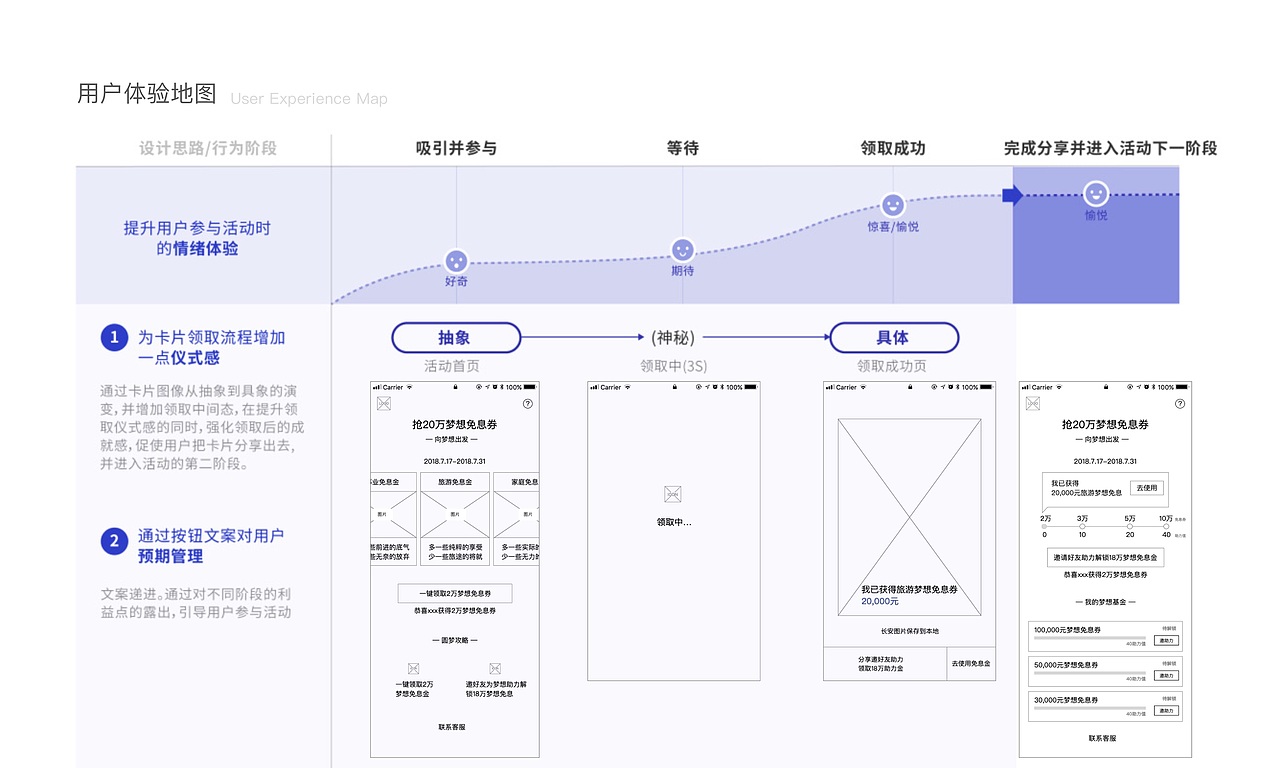Click the help question mark on 活动首页 wireframe
The width and height of the screenshot is (1280, 768).
pos(529,402)
